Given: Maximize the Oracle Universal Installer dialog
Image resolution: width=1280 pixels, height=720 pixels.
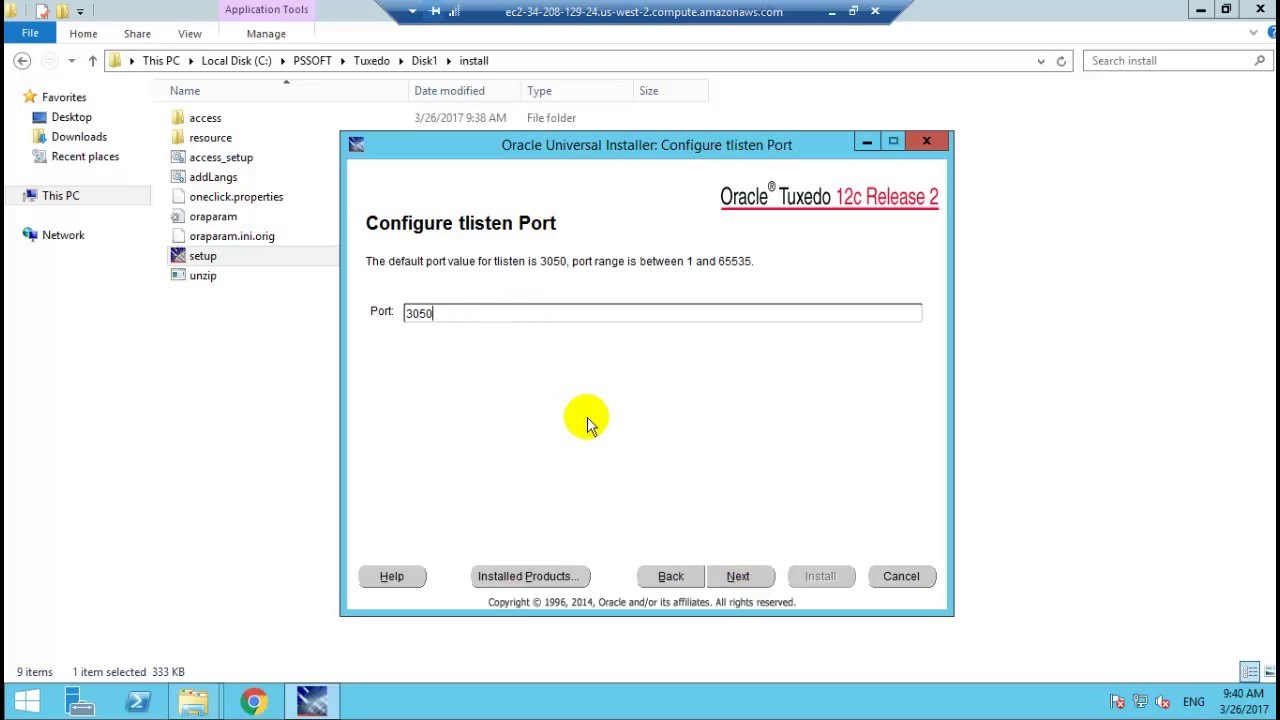Looking at the screenshot, I should tap(894, 142).
